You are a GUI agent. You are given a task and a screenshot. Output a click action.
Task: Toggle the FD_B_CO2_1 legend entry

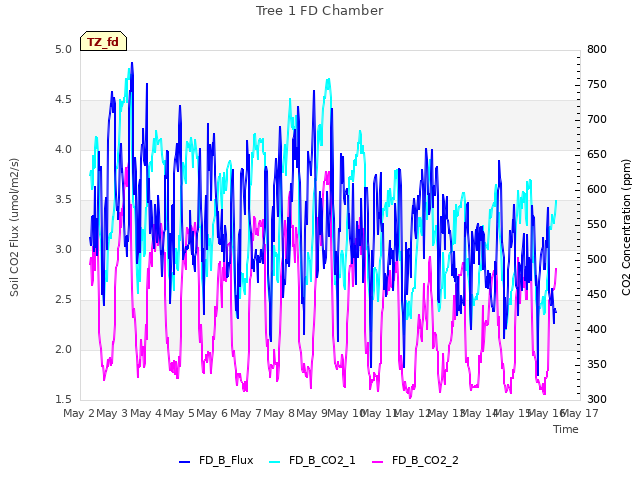(x=312, y=460)
